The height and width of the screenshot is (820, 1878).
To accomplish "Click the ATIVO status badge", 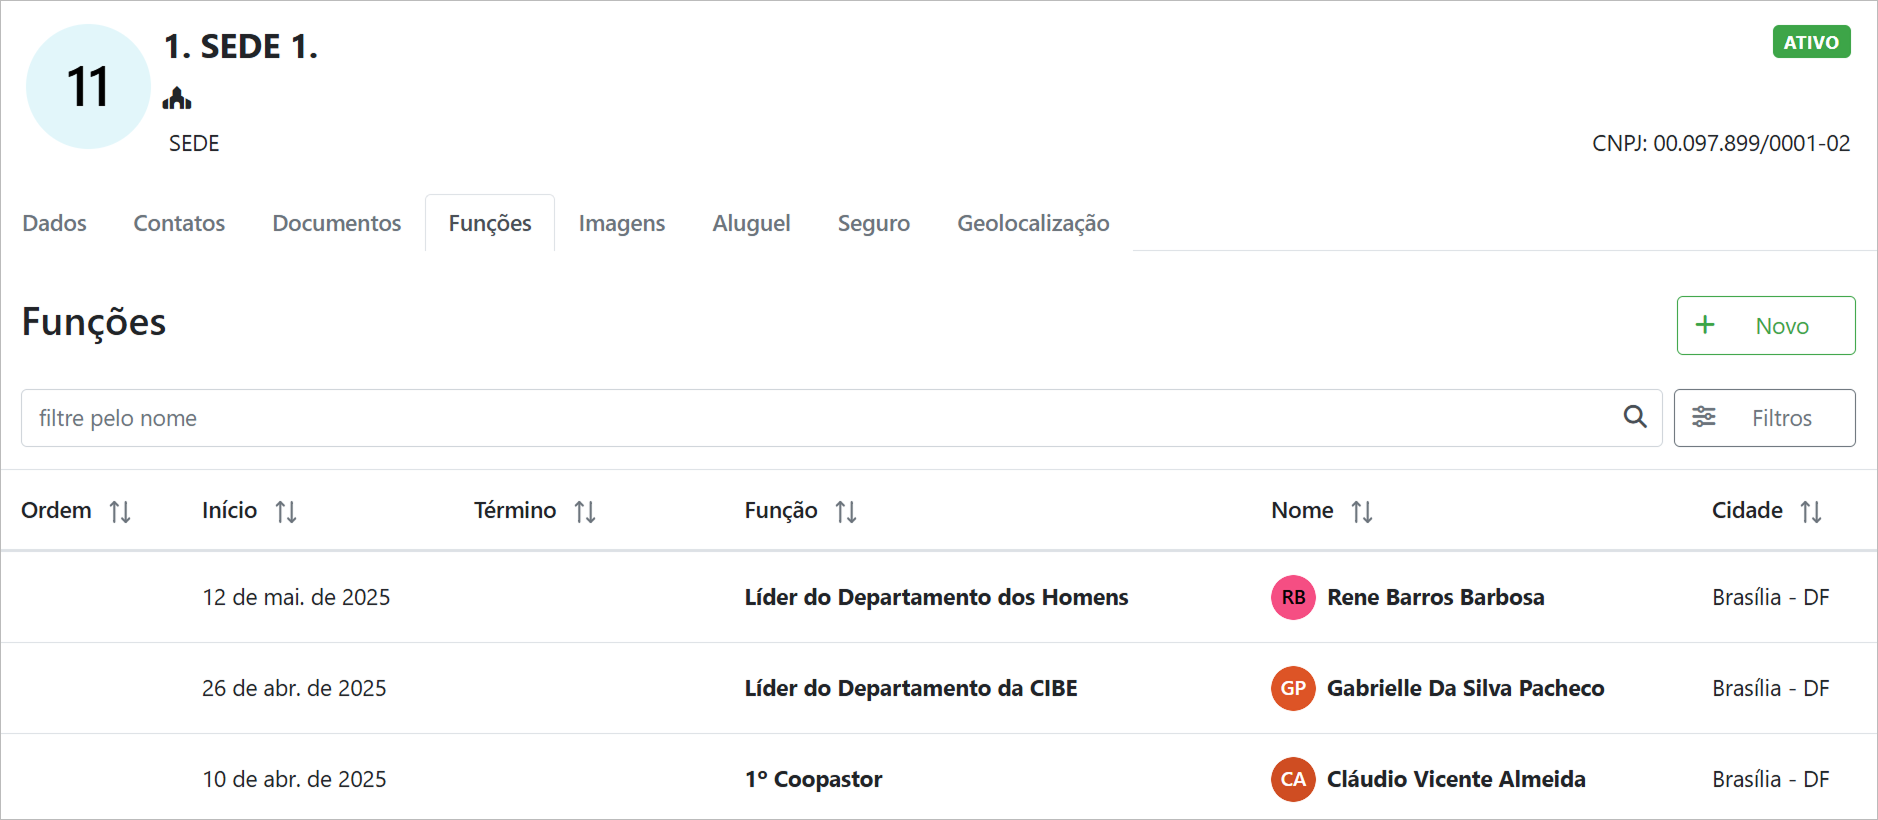I will [x=1811, y=42].
